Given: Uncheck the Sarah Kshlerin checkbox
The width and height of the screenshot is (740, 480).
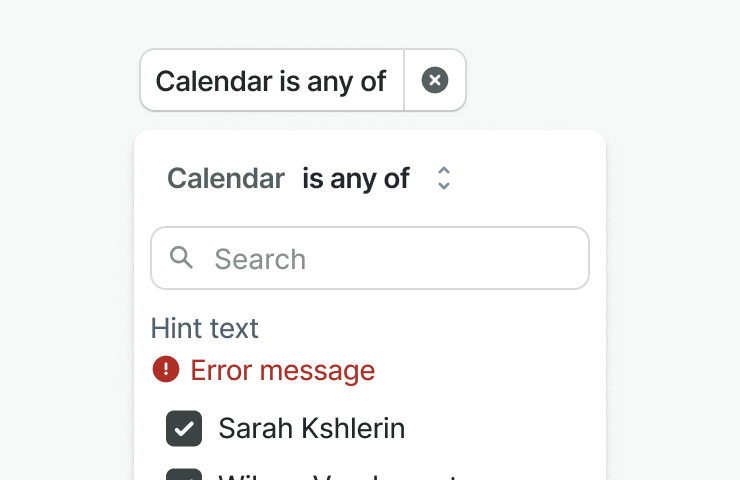Looking at the screenshot, I should 184,429.
